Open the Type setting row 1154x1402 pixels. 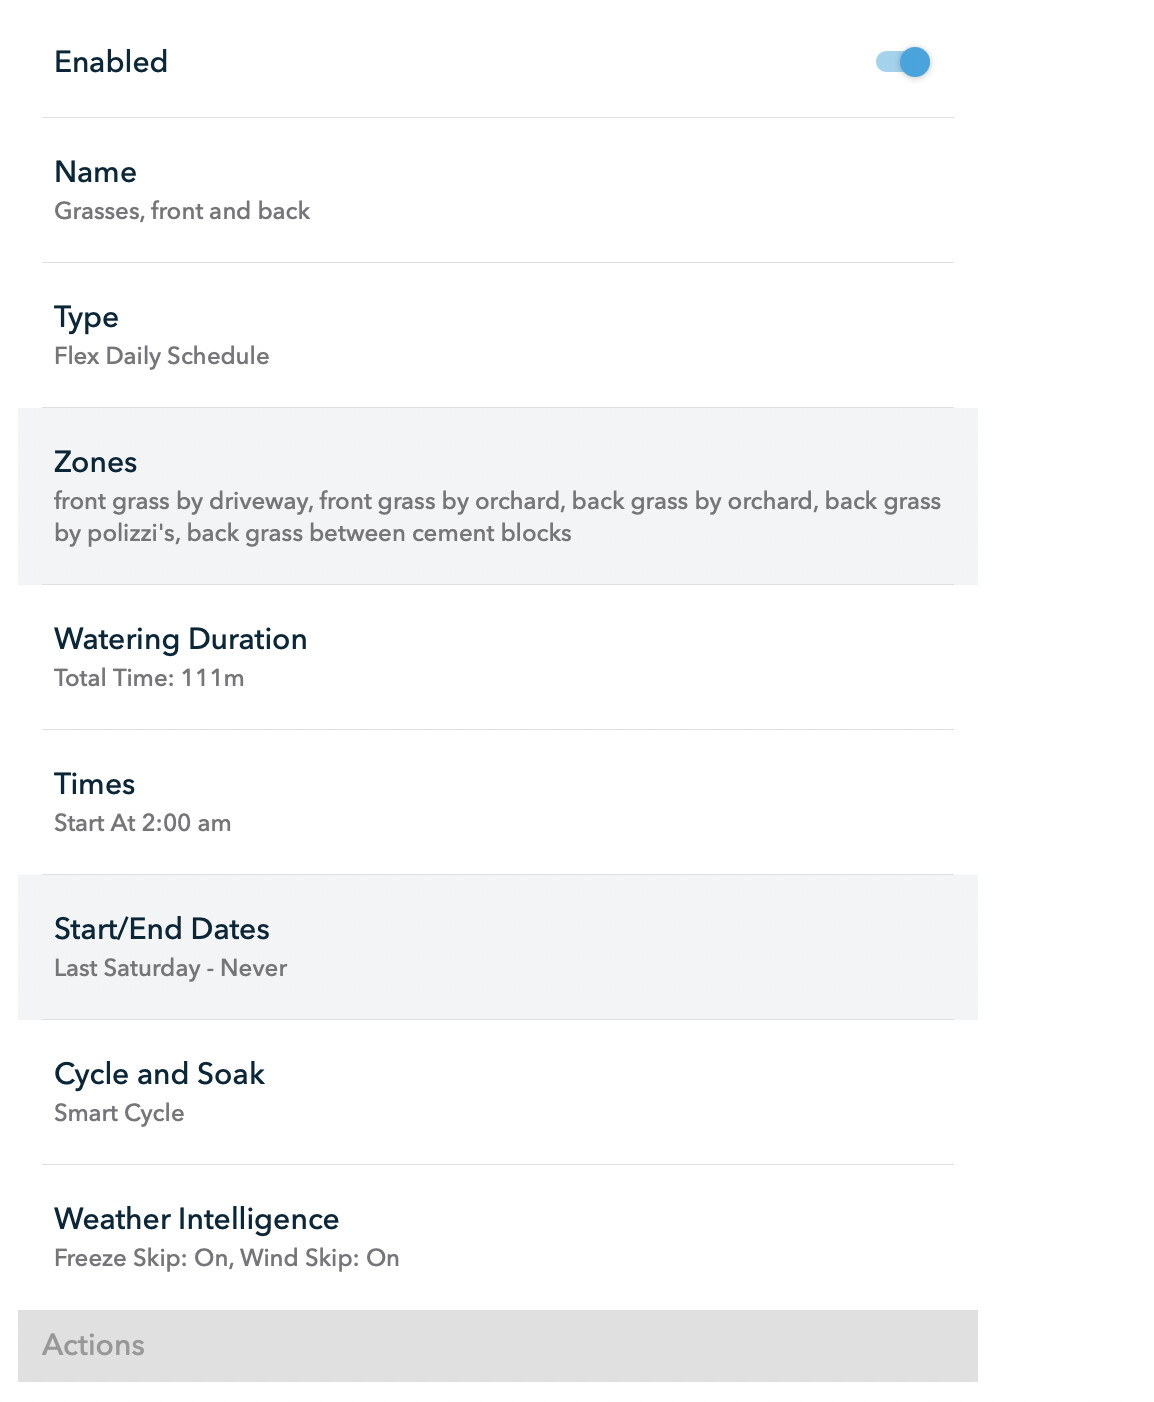498,335
